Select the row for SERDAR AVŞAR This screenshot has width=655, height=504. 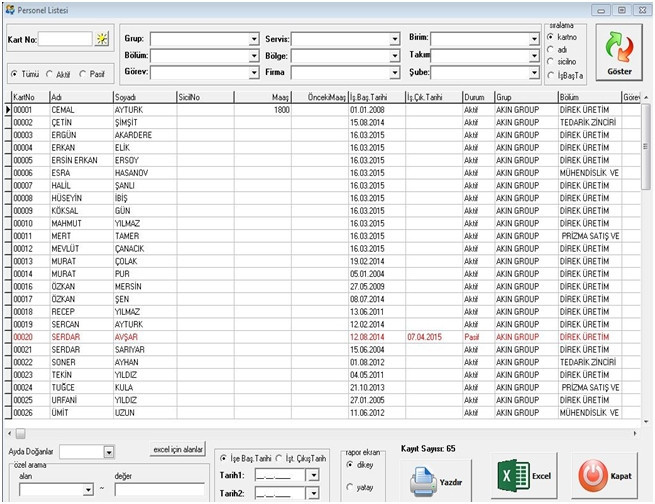(130, 337)
